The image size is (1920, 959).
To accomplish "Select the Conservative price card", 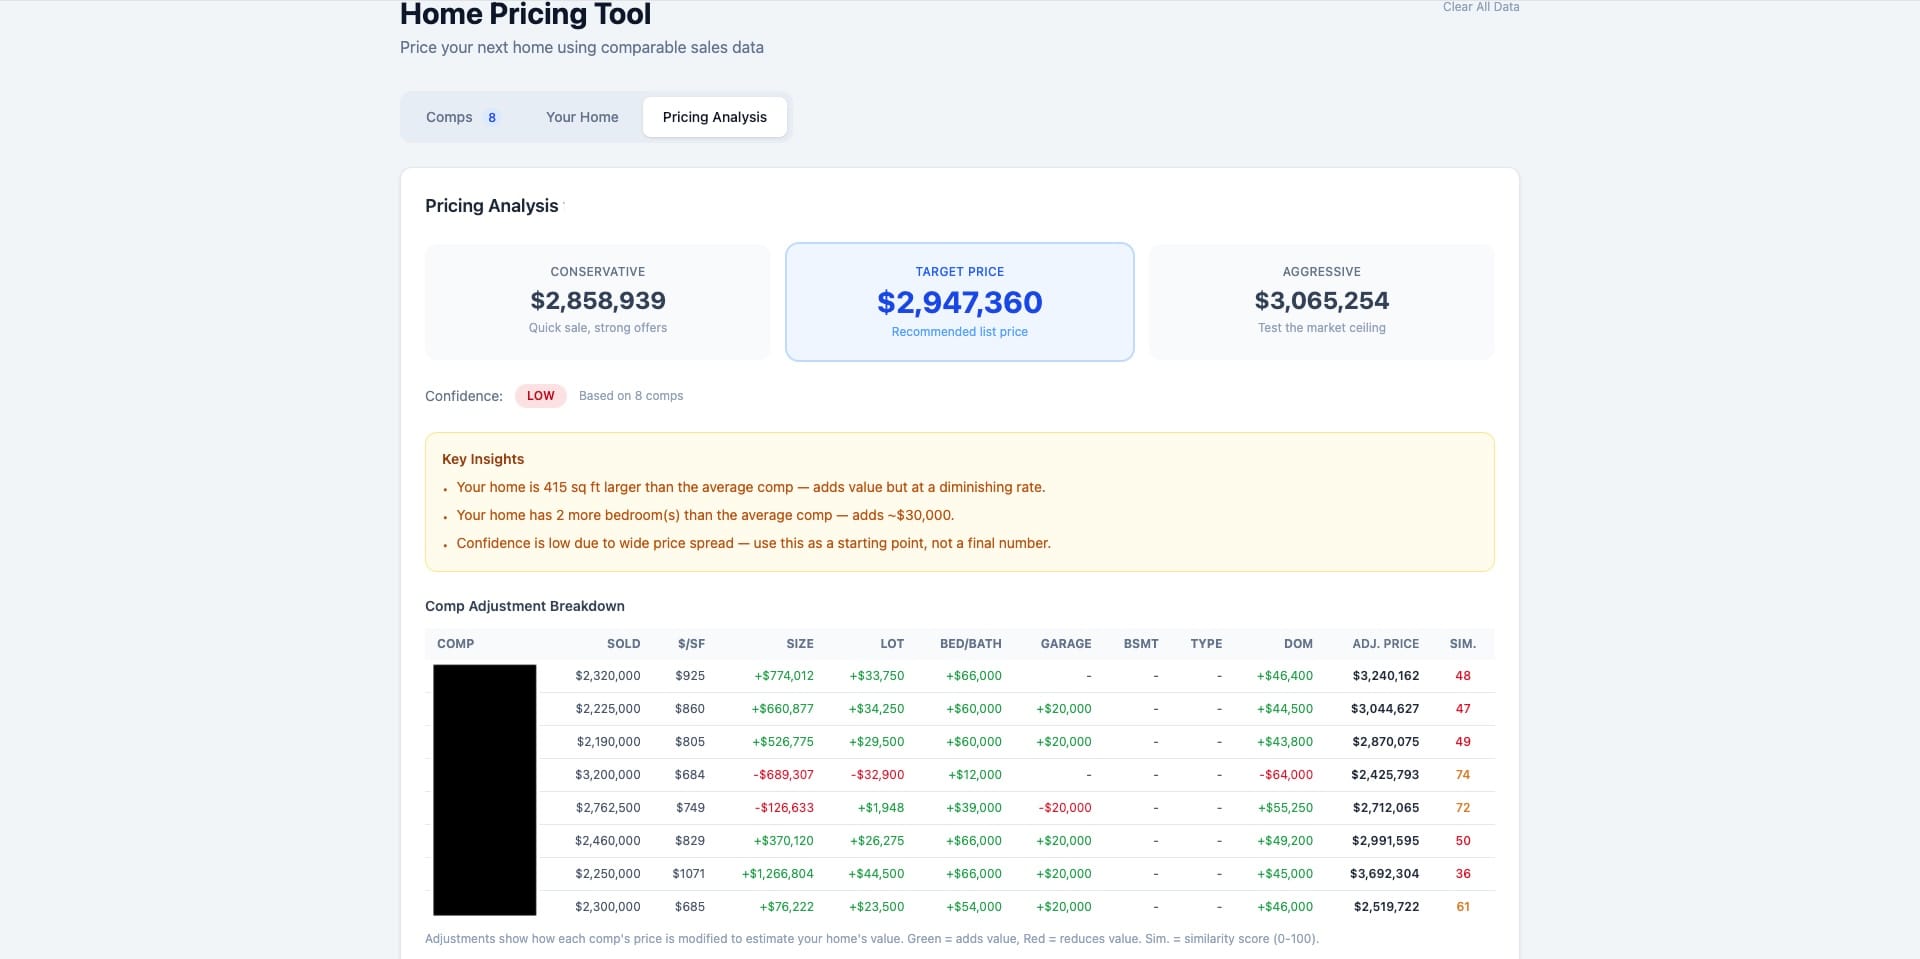I will click(x=598, y=301).
